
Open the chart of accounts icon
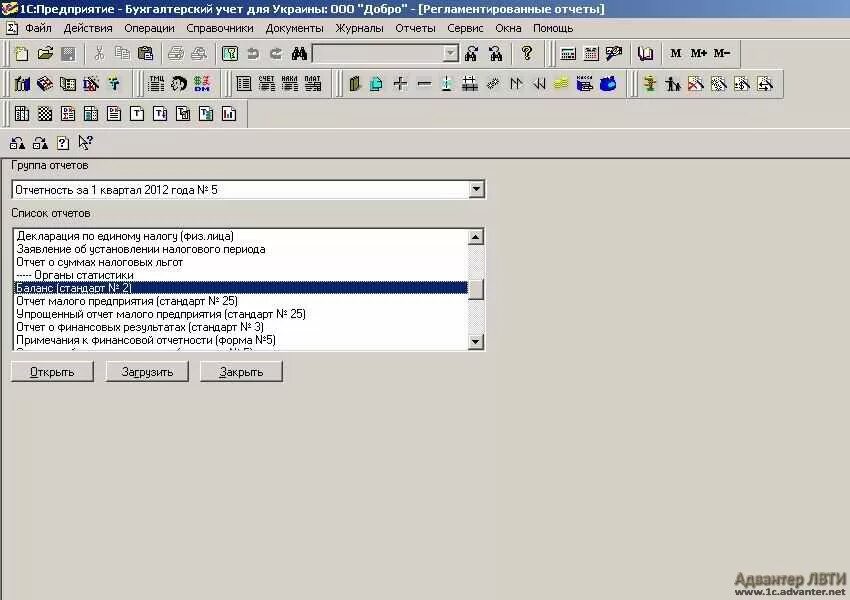(22, 83)
